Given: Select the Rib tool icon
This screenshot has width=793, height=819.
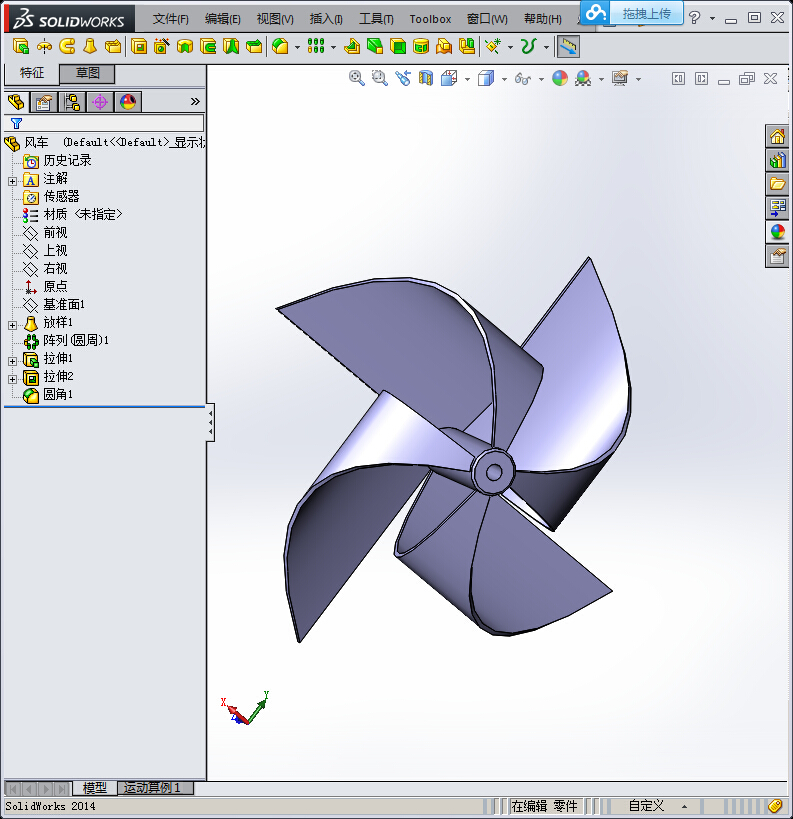Looking at the screenshot, I should (x=352, y=47).
